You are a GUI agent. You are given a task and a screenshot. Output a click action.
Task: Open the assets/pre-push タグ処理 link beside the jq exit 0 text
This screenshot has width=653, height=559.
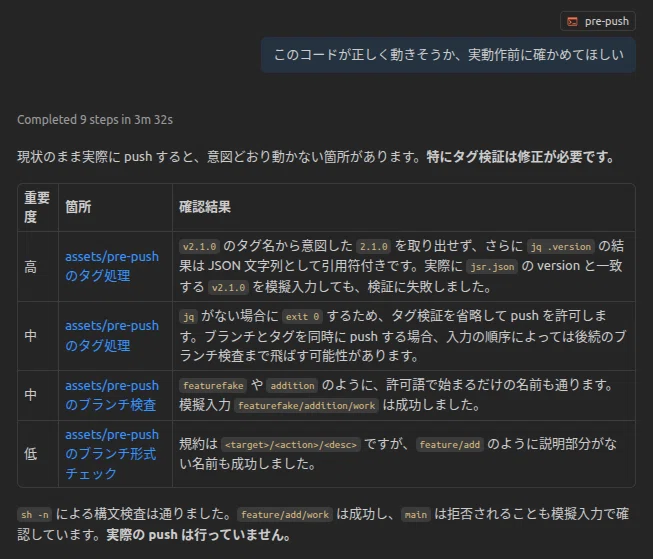pyautogui.click(x=112, y=335)
